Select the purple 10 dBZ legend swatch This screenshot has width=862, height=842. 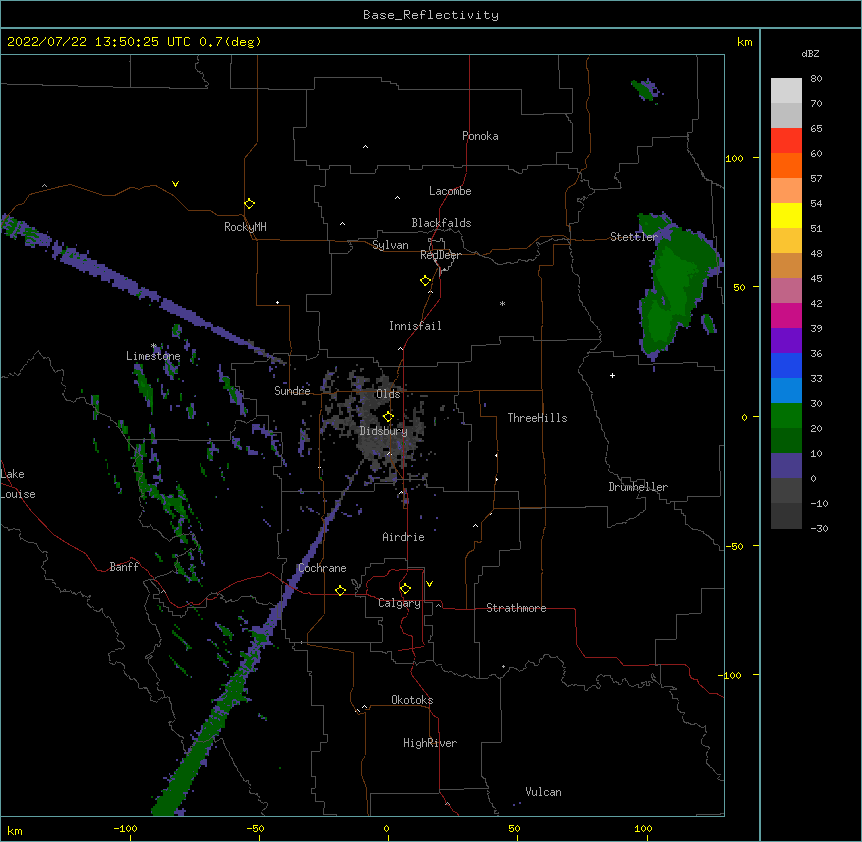pos(786,466)
